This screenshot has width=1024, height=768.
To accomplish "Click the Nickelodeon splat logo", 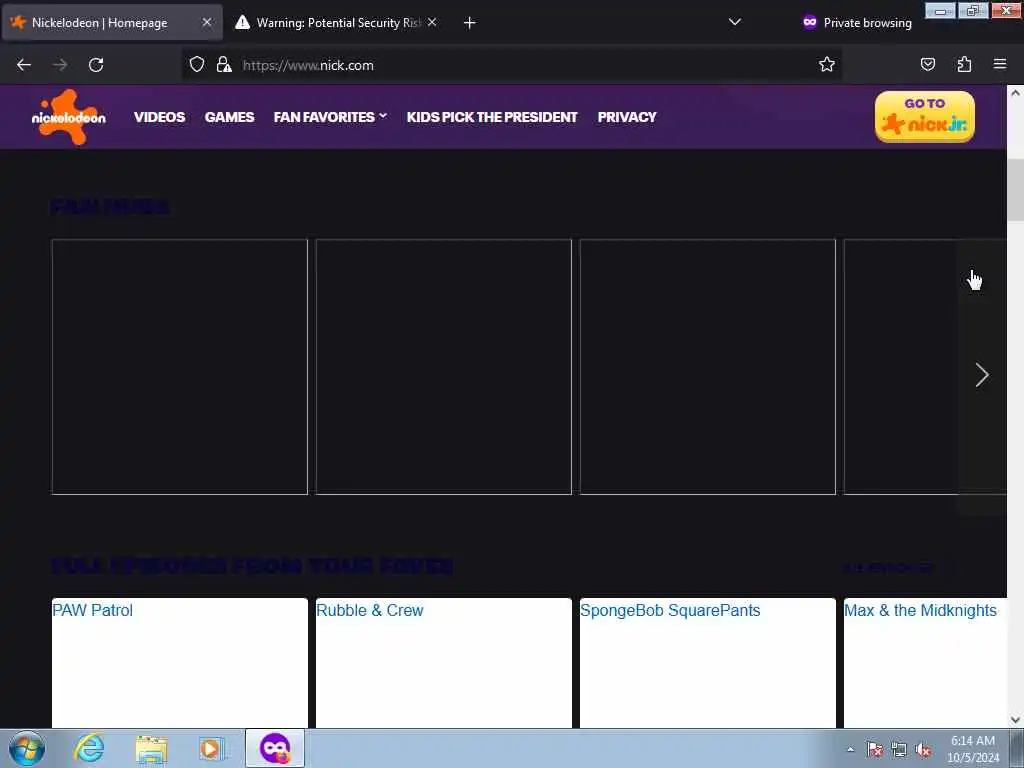I will tap(69, 117).
